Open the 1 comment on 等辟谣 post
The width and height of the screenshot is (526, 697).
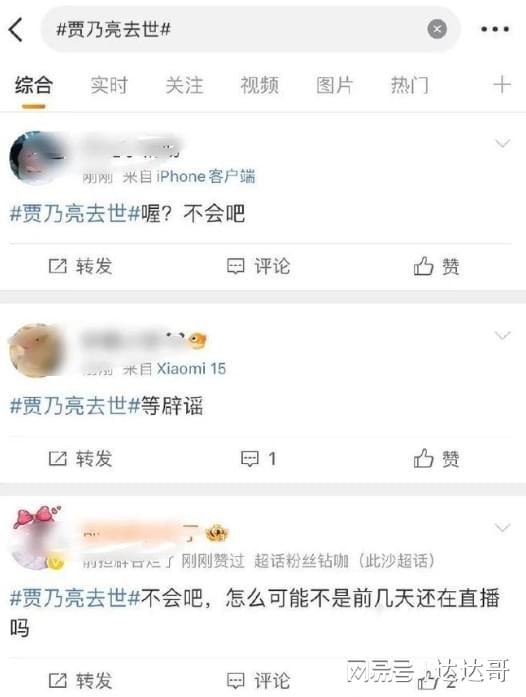259,458
